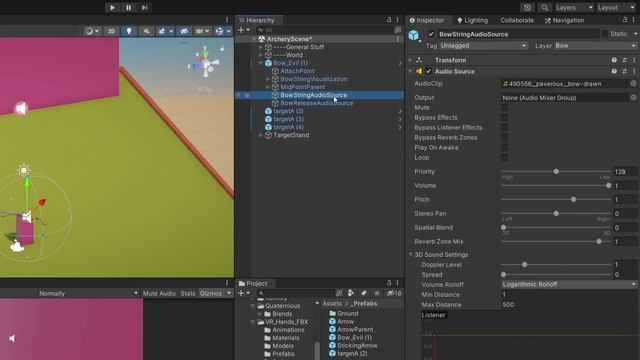Open the Layout dropdown

tap(616, 8)
